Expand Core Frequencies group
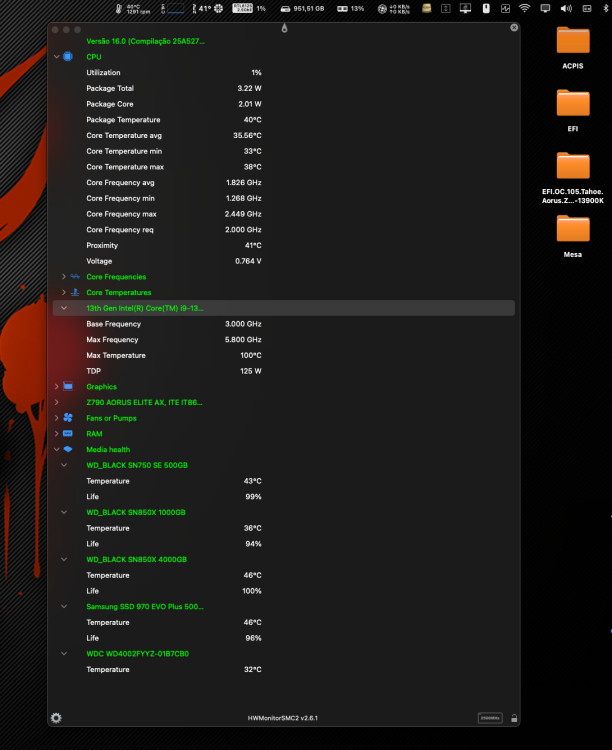 (64, 276)
